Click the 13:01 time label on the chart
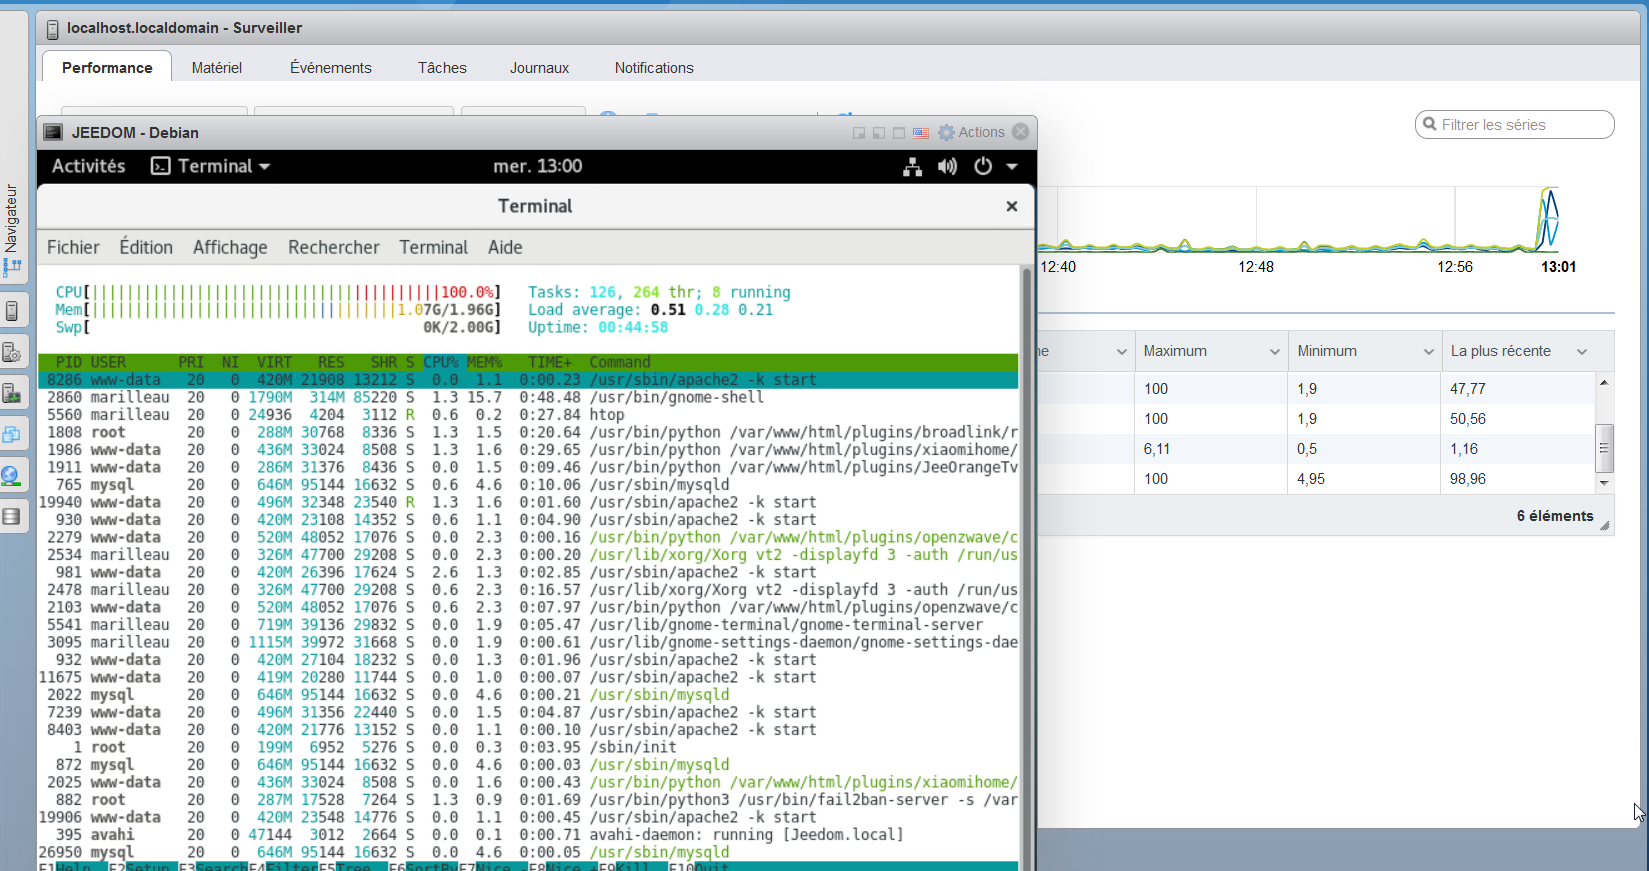Image resolution: width=1649 pixels, height=871 pixels. pos(1558,267)
